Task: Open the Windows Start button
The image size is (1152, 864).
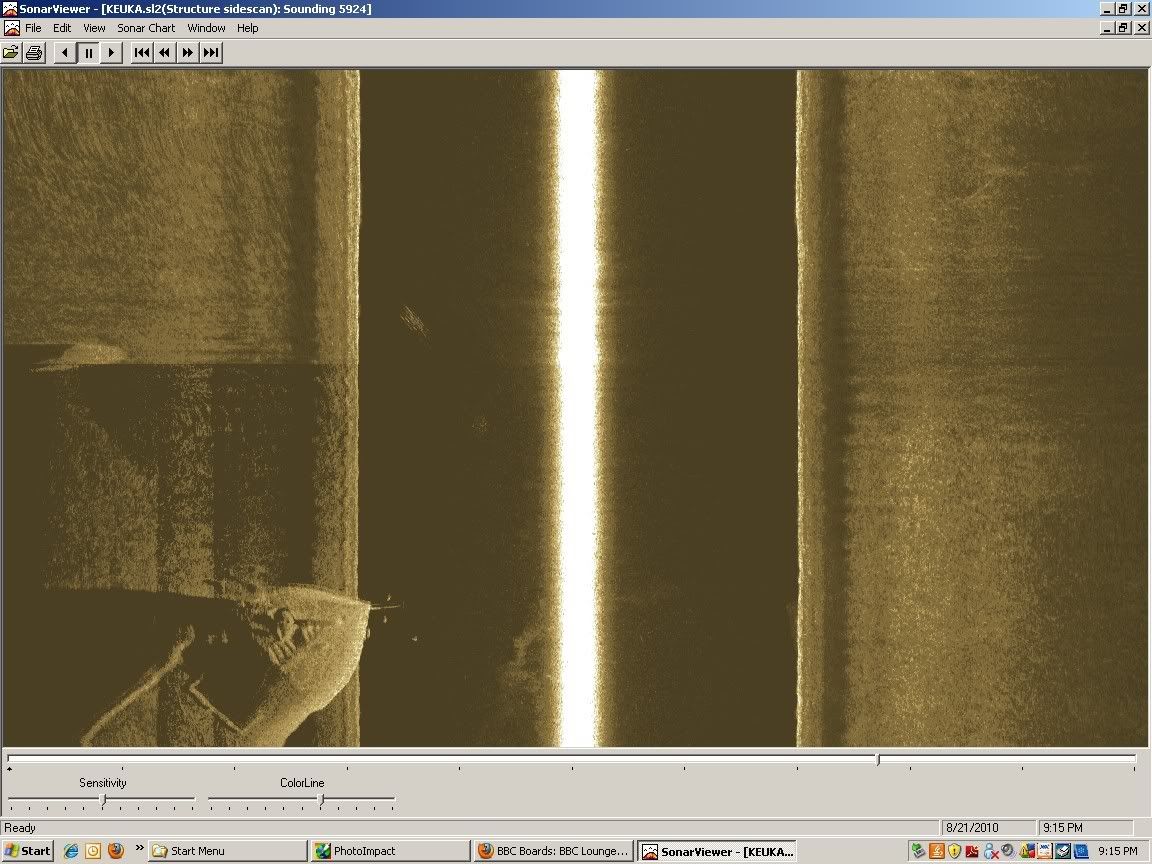Action: point(27,851)
